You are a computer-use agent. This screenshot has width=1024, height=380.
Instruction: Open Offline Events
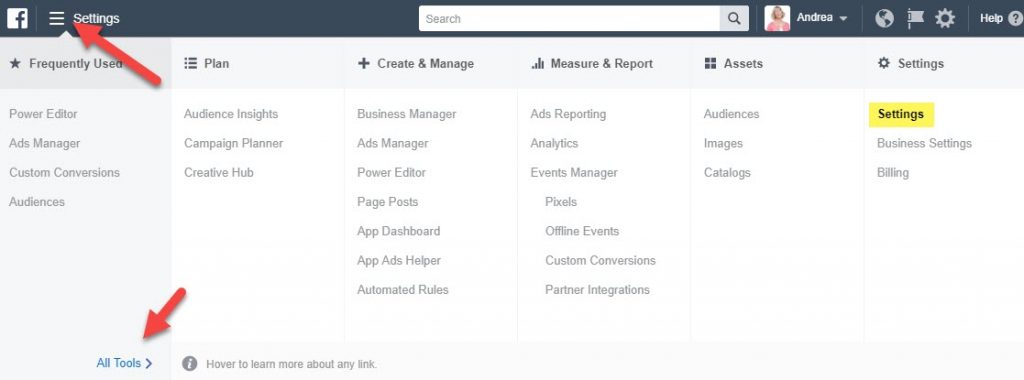point(582,231)
